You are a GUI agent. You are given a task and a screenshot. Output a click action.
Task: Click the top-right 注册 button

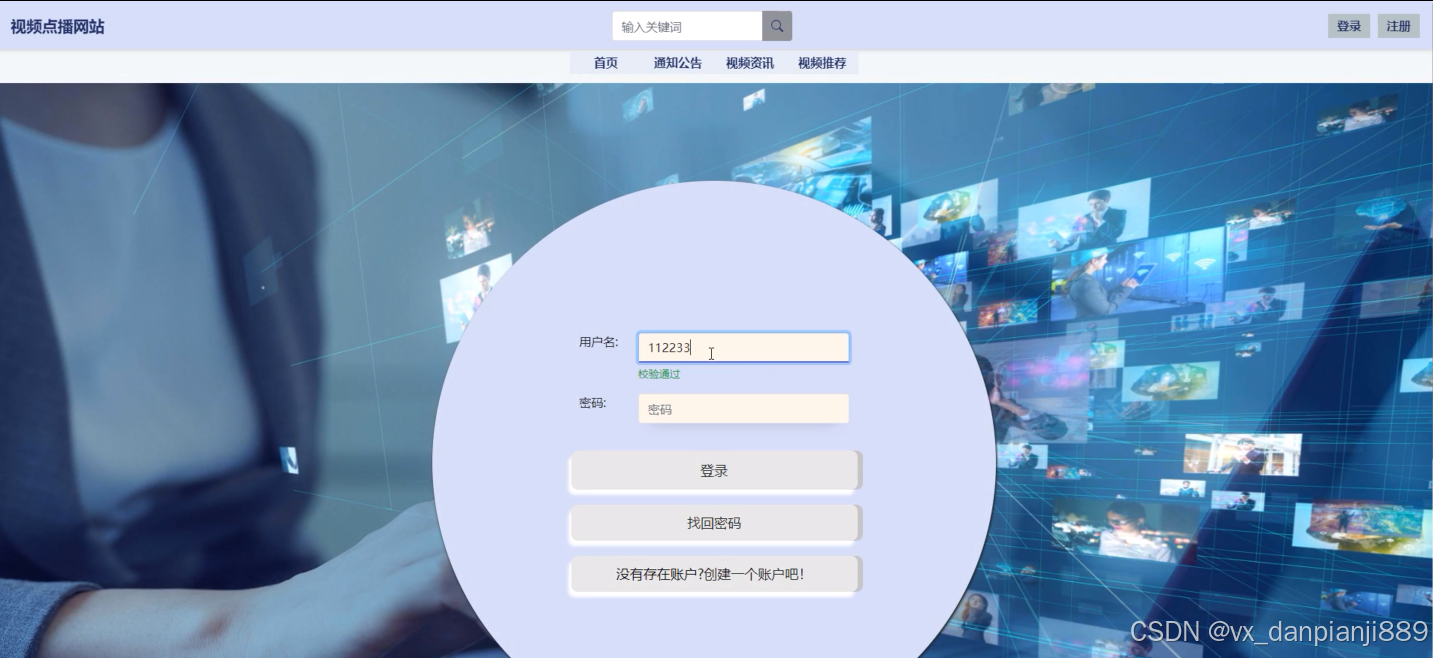pyautogui.click(x=1398, y=26)
